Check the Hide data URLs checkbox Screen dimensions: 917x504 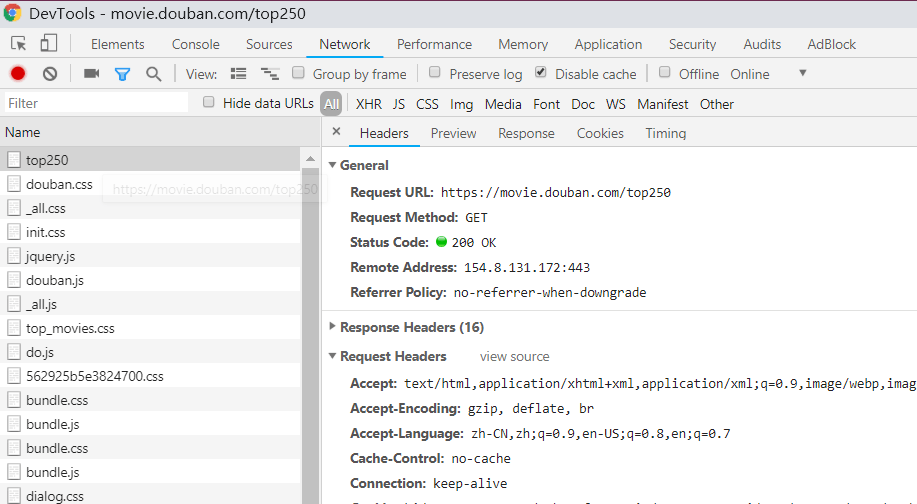click(x=208, y=102)
